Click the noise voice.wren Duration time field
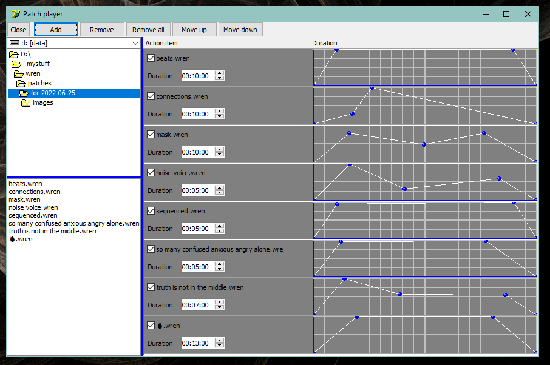550x365 pixels. pos(198,190)
